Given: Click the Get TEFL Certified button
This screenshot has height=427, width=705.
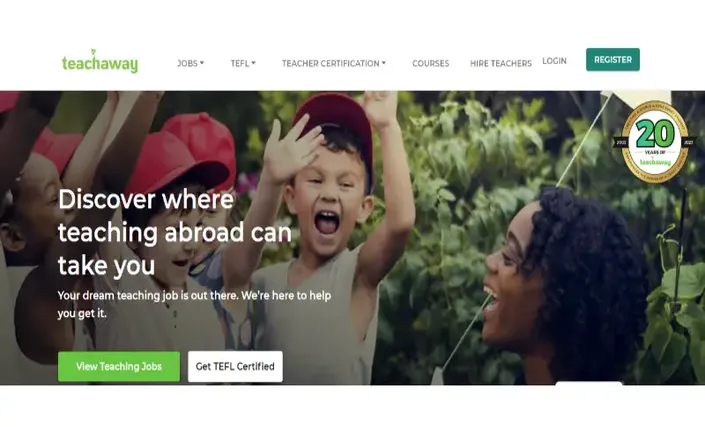Looking at the screenshot, I should point(235,366).
